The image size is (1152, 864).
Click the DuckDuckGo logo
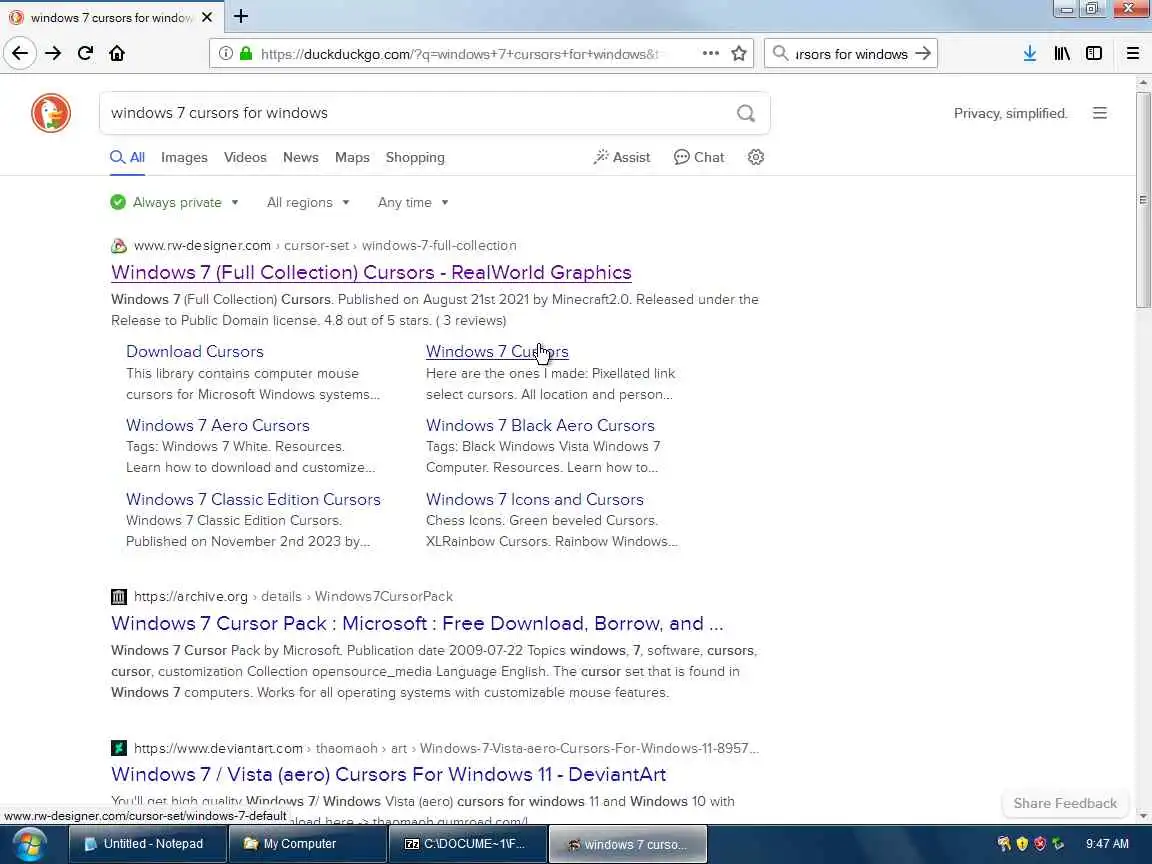point(51,113)
